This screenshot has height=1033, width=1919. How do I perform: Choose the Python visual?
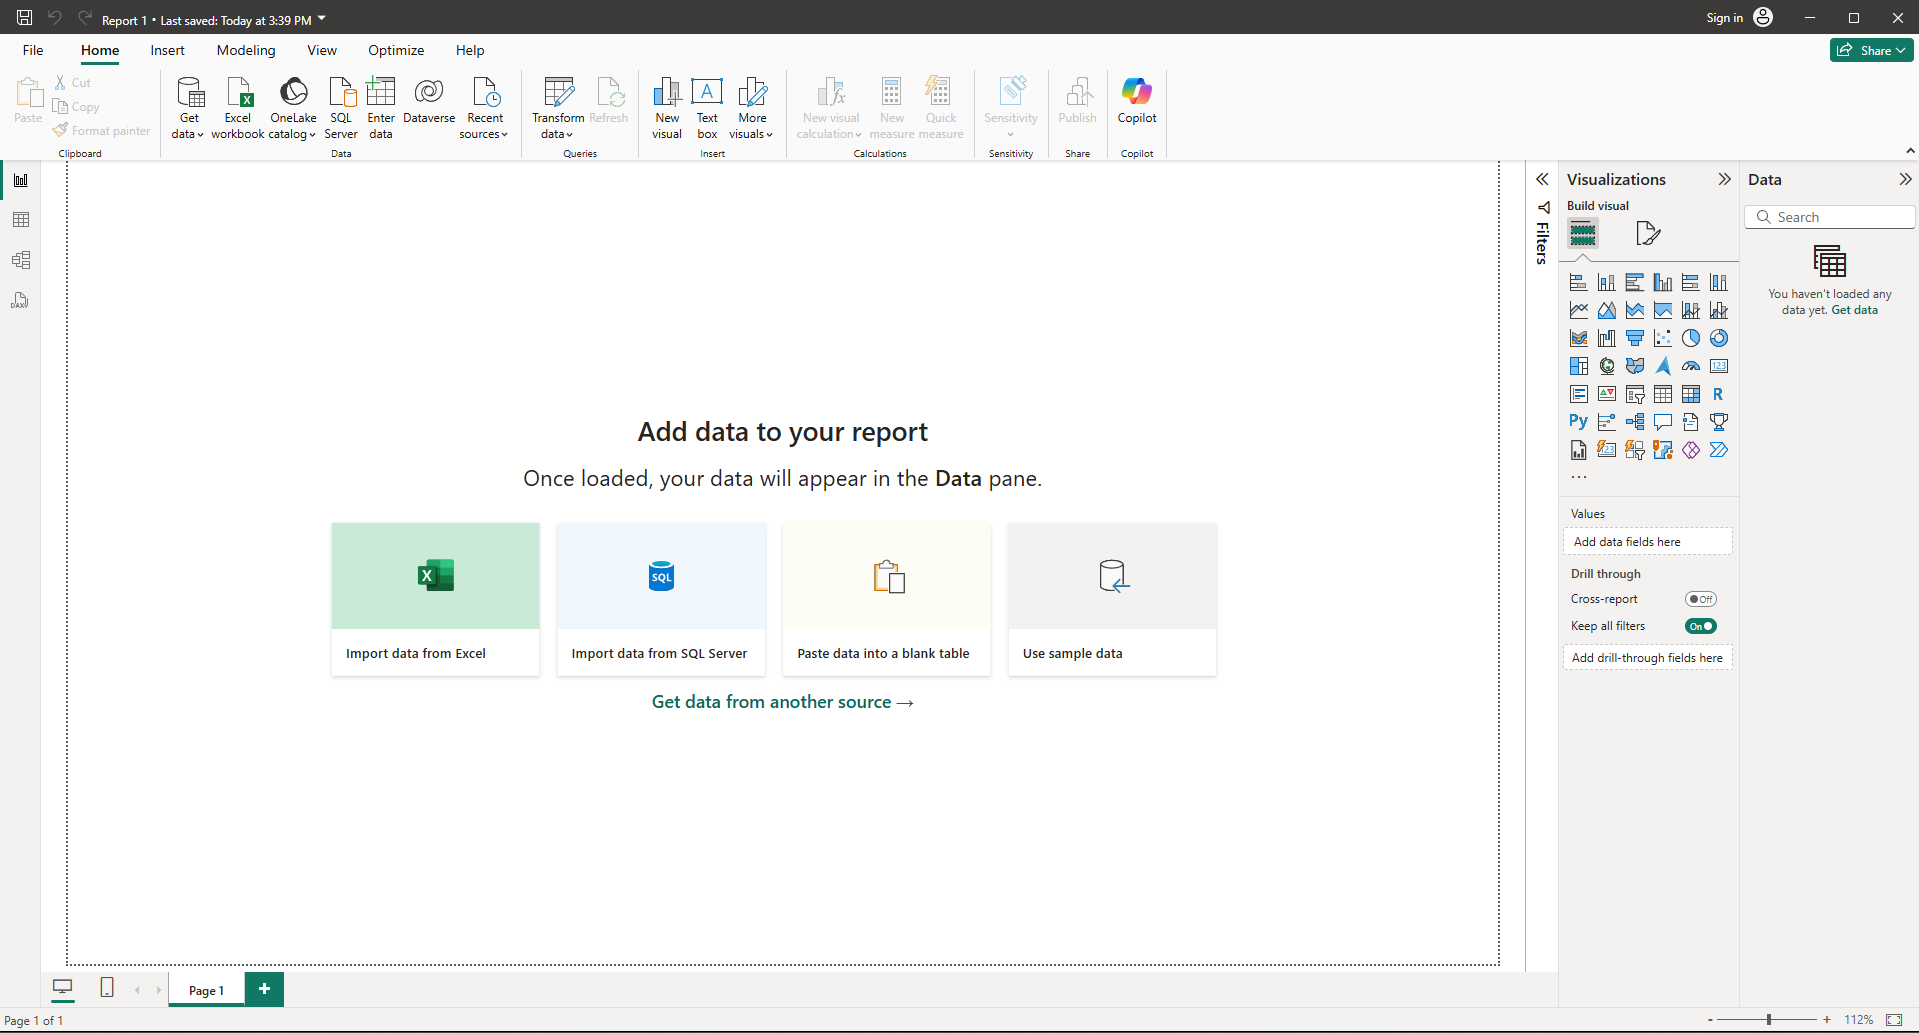[1579, 422]
